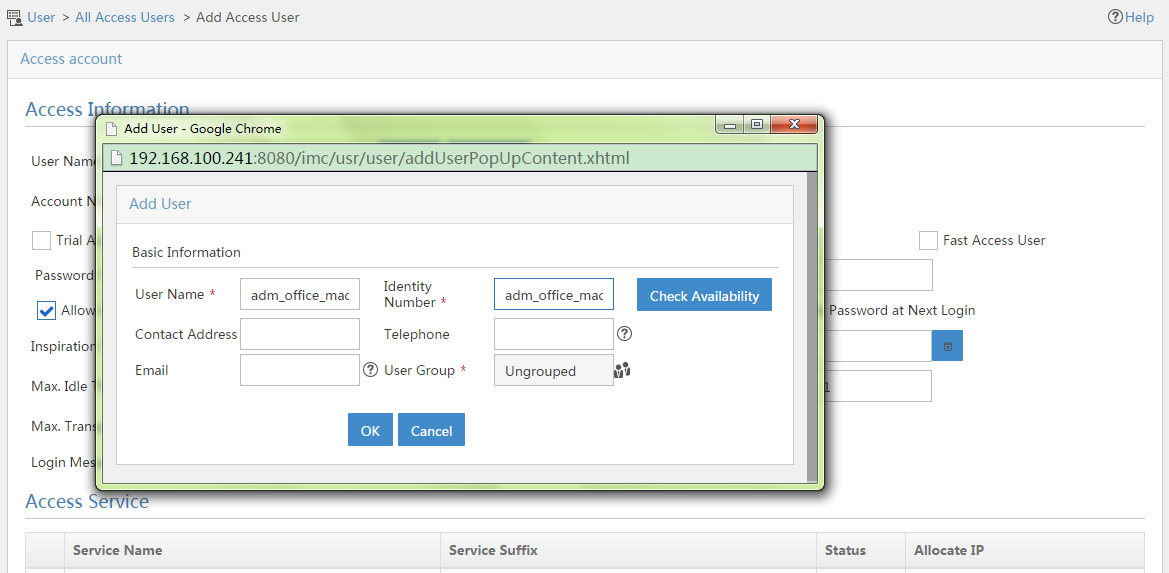Click the Telephone input field

point(554,334)
